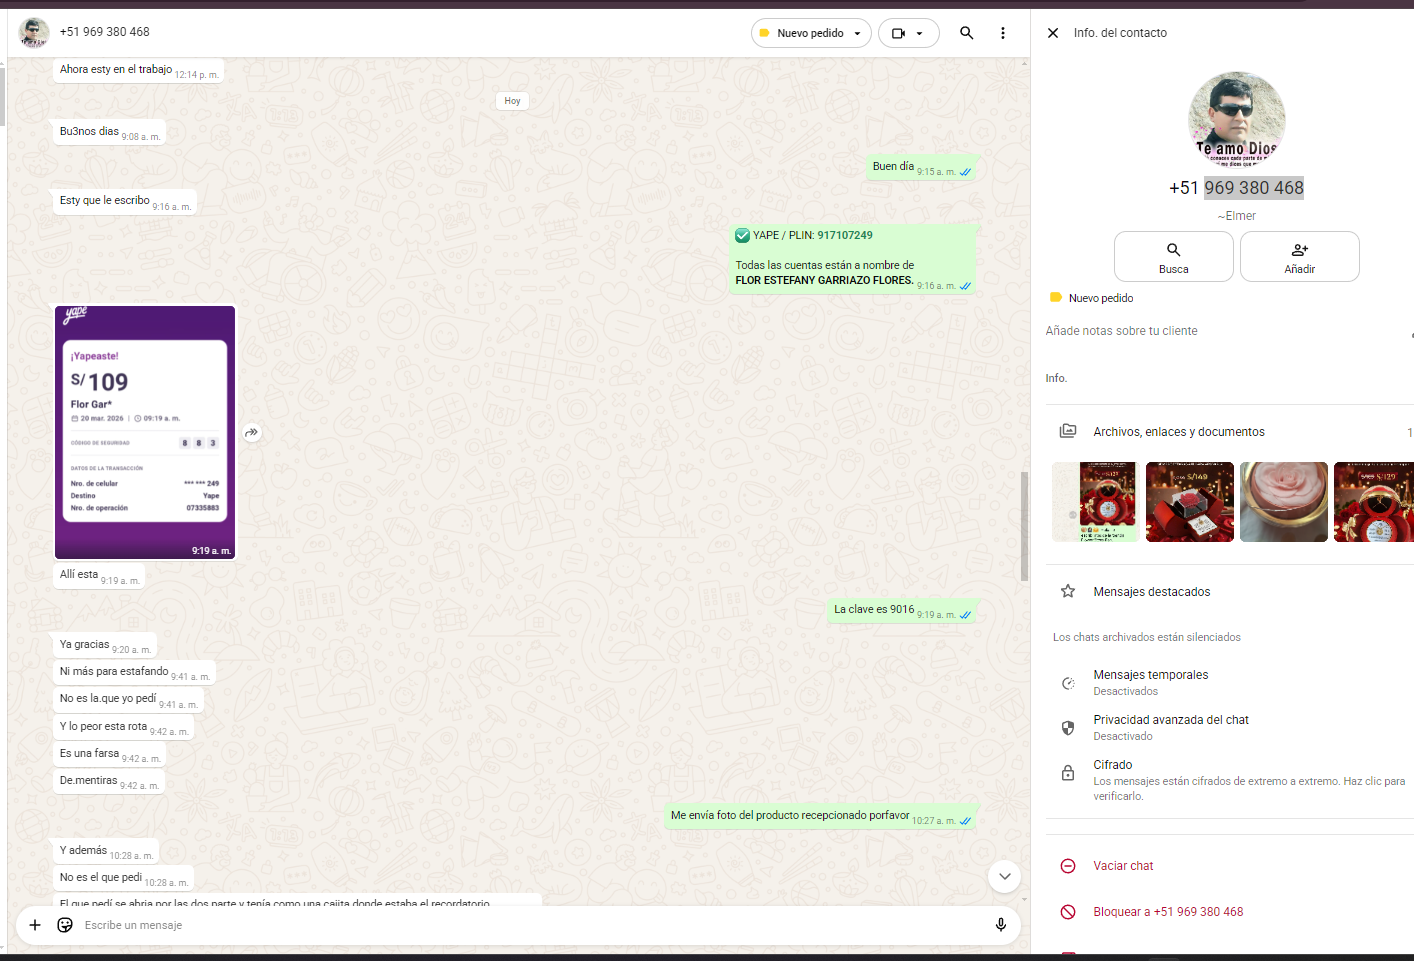Click the microphone voice message icon
The image size is (1414, 961).
pyautogui.click(x=1000, y=925)
